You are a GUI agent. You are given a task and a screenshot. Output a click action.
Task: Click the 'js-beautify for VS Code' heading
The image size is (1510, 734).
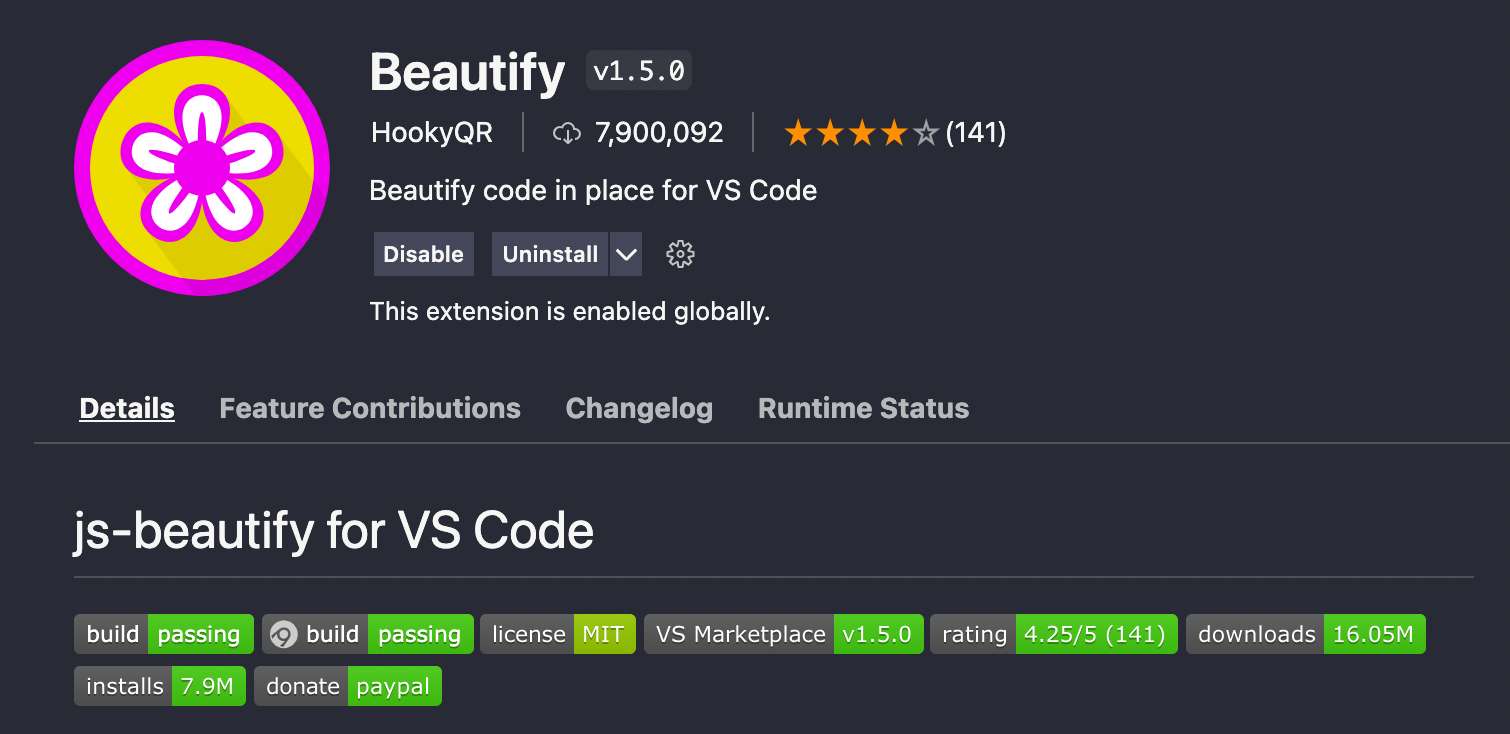(334, 530)
